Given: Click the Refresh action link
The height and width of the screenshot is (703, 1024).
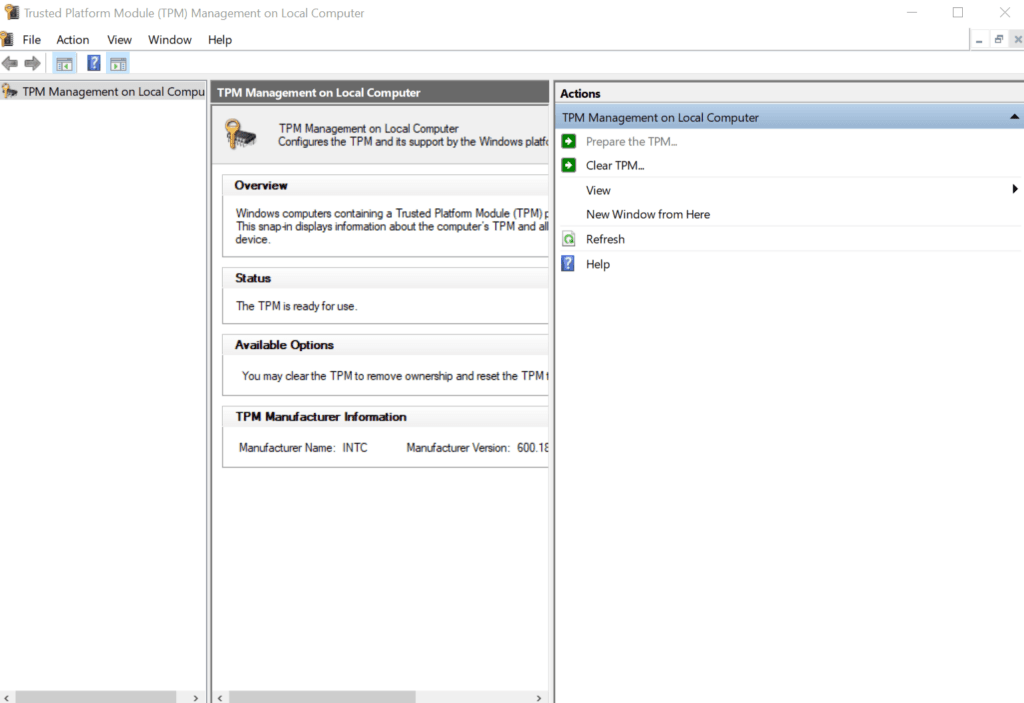Looking at the screenshot, I should pyautogui.click(x=605, y=239).
